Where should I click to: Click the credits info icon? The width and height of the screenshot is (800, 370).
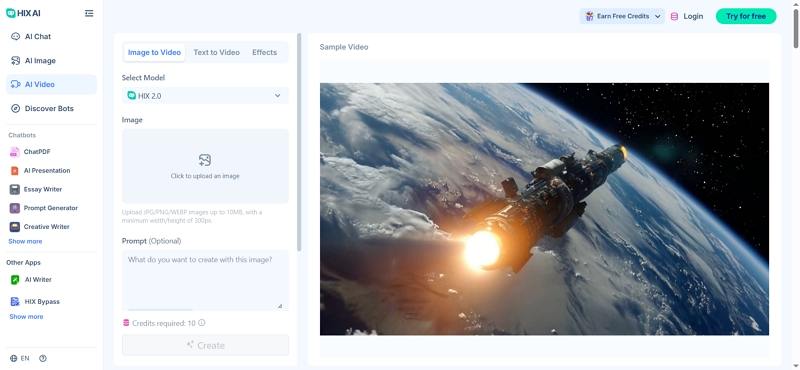click(202, 323)
